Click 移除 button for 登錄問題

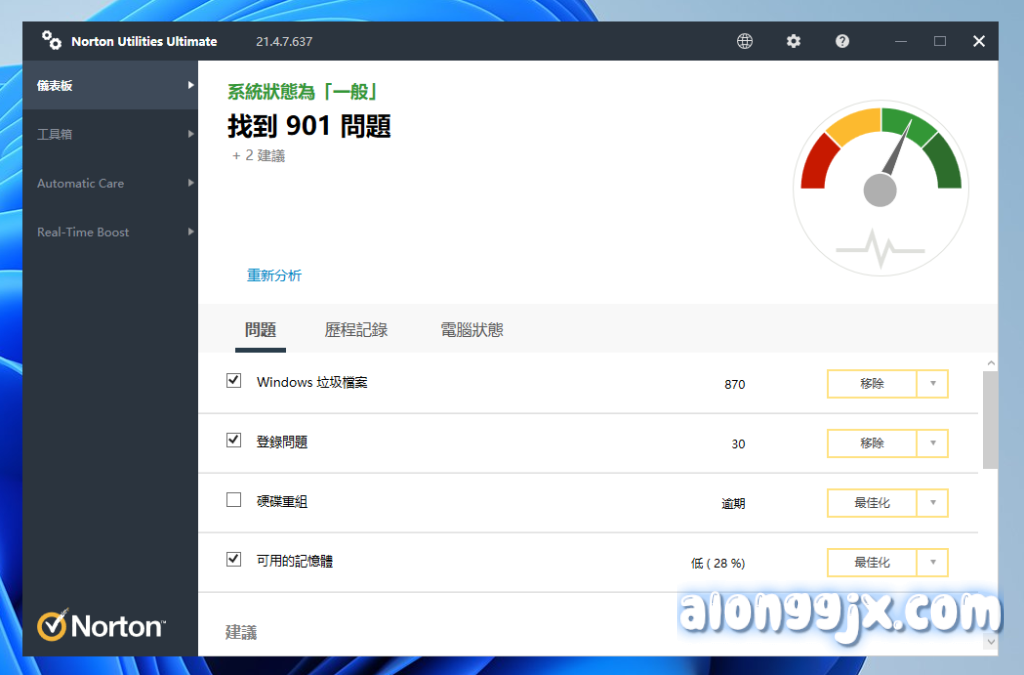coord(871,443)
